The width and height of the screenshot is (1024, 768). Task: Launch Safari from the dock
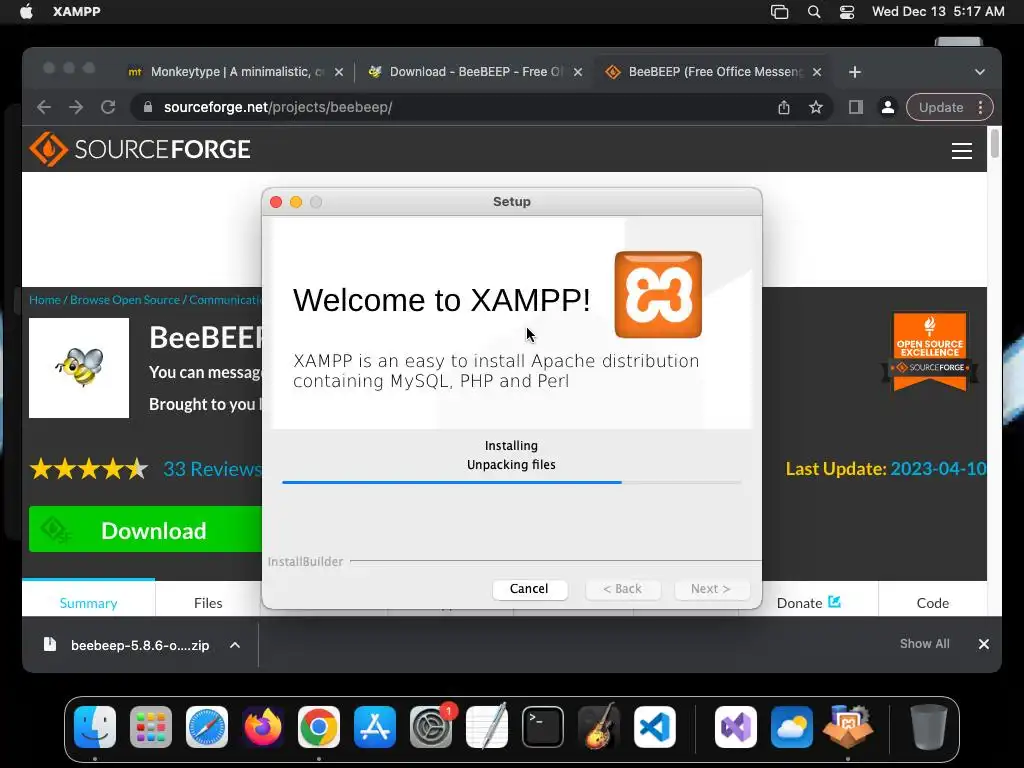[207, 727]
